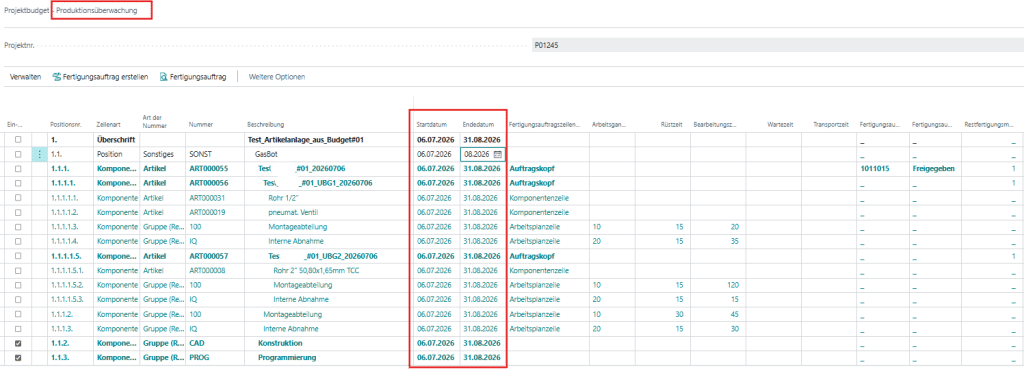Uncheck the Konstruktion row checkbox
The width and height of the screenshot is (1024, 369).
(18, 343)
